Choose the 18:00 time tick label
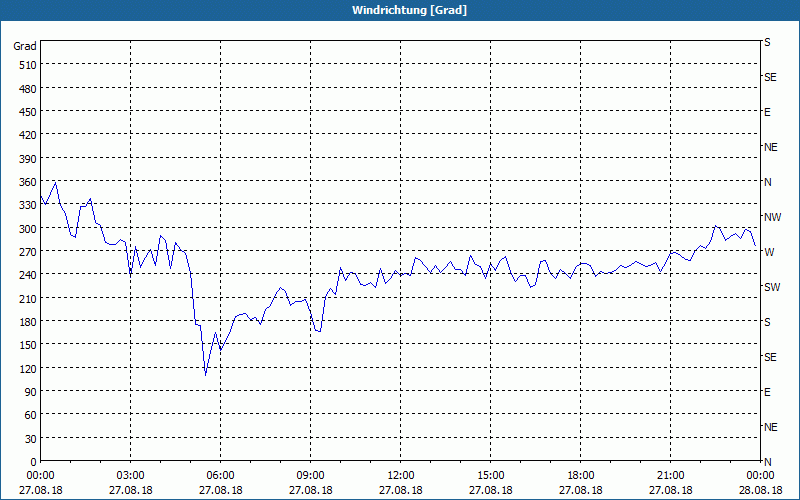This screenshot has height=500, width=800. pos(581,476)
